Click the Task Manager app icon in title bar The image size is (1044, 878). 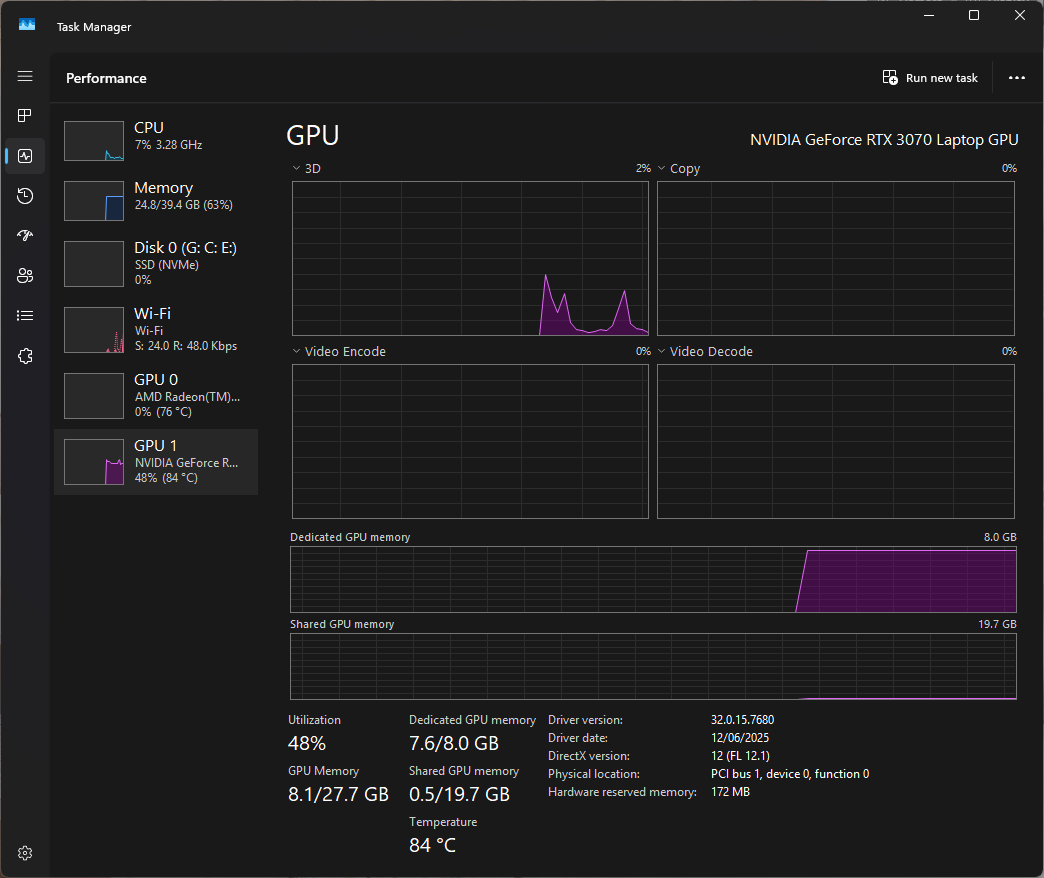click(x=27, y=25)
